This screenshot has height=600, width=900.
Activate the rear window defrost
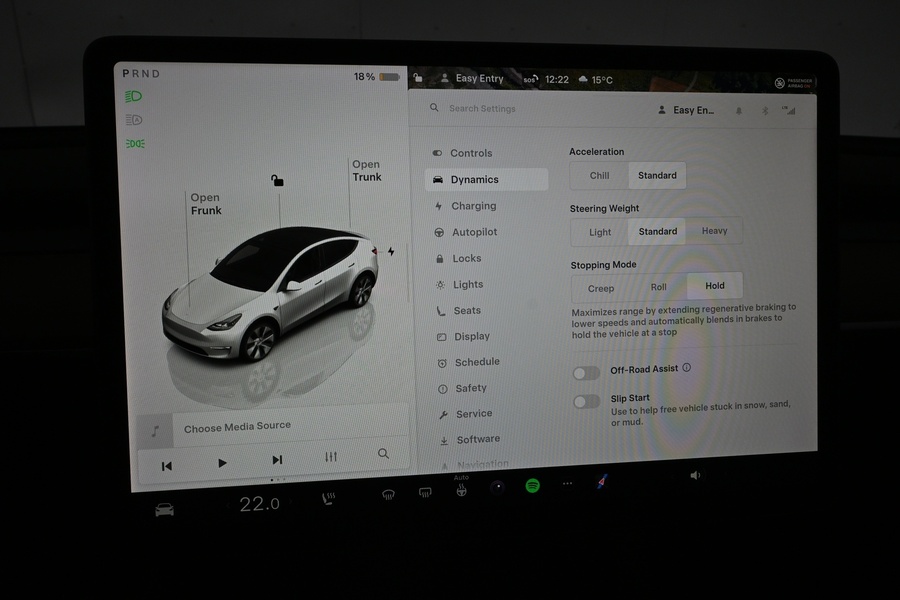click(423, 493)
